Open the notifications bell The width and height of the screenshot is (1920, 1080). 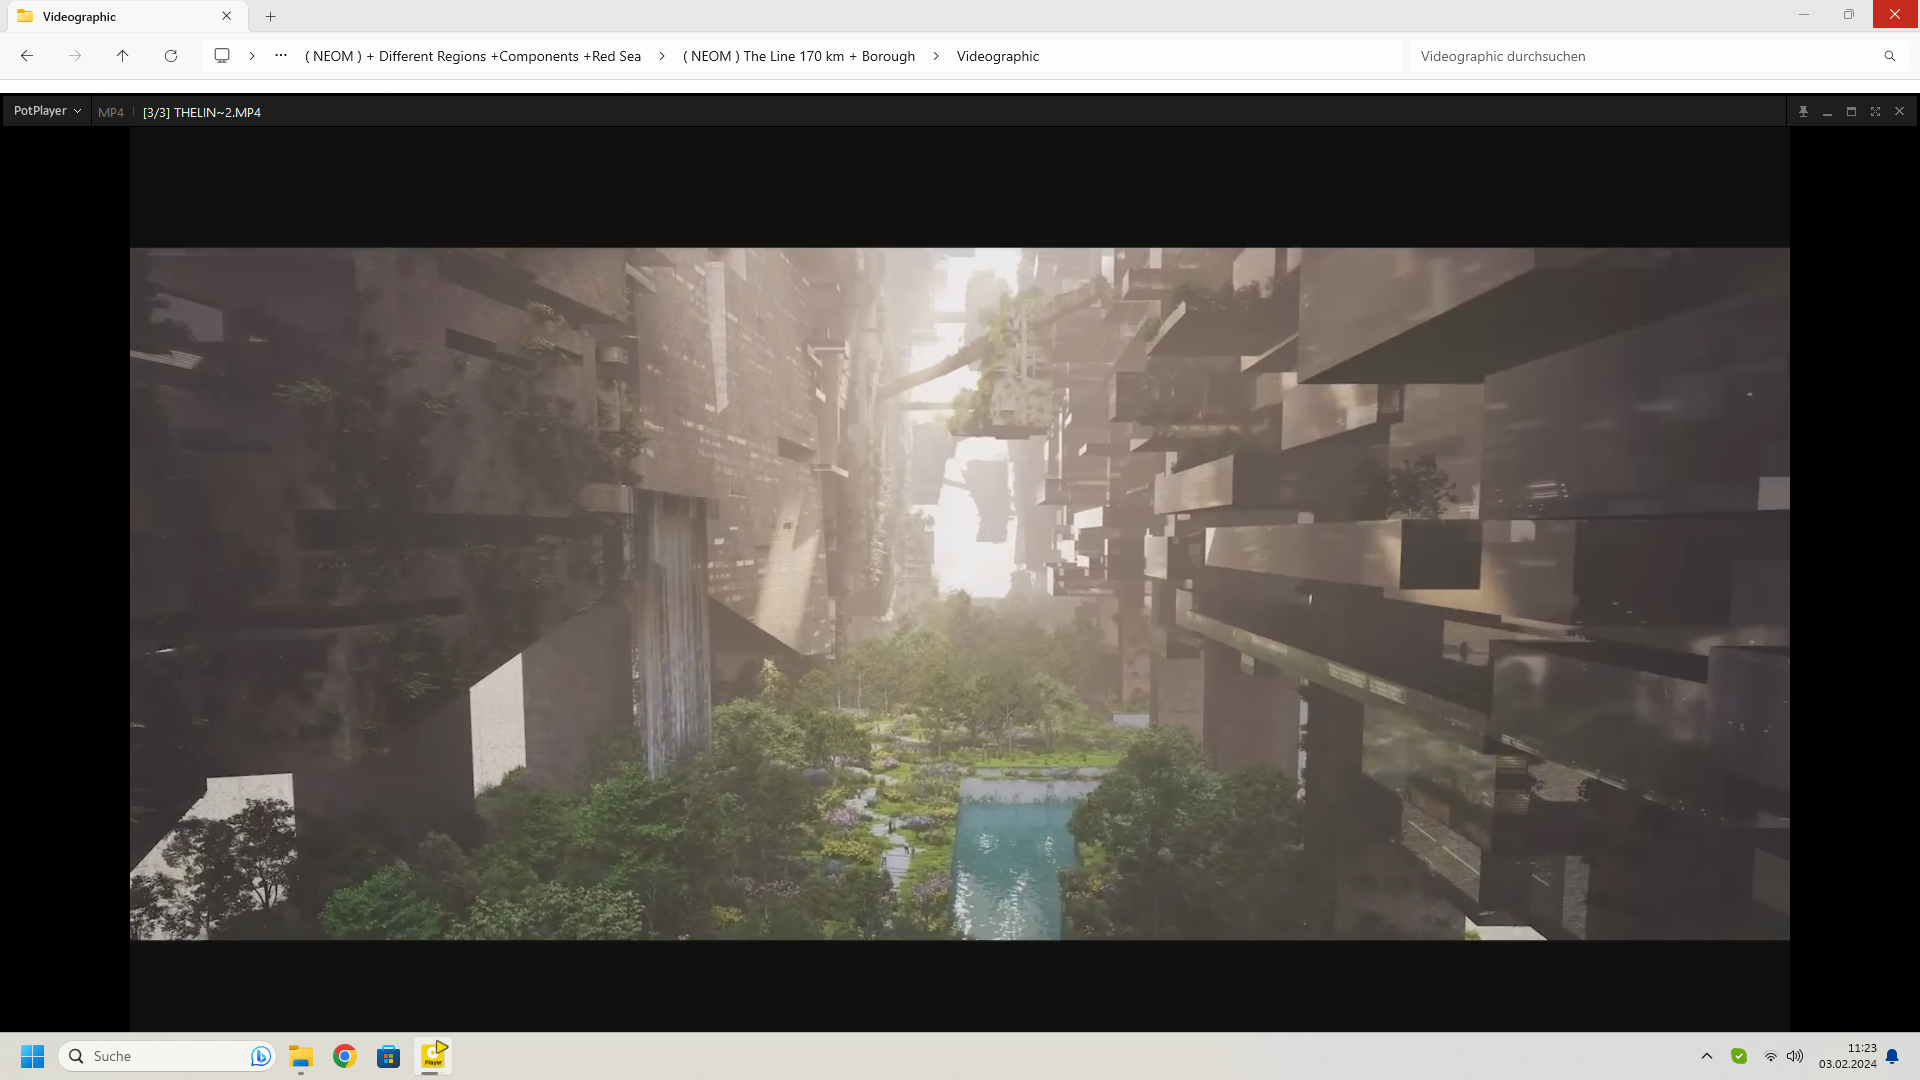(1892, 1056)
